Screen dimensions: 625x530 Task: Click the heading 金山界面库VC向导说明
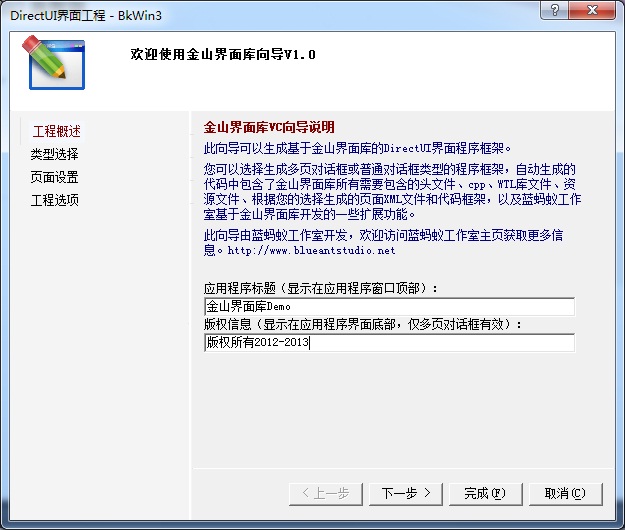269,128
